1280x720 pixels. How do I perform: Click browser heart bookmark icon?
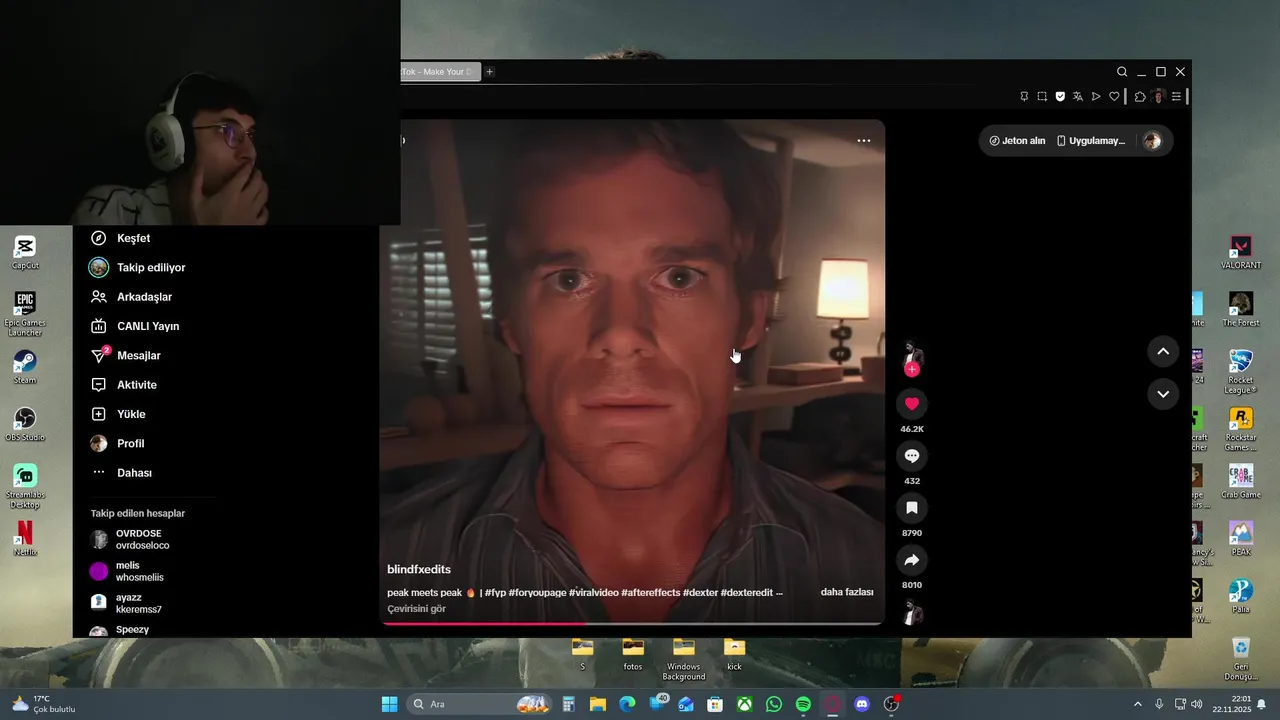tap(1114, 97)
